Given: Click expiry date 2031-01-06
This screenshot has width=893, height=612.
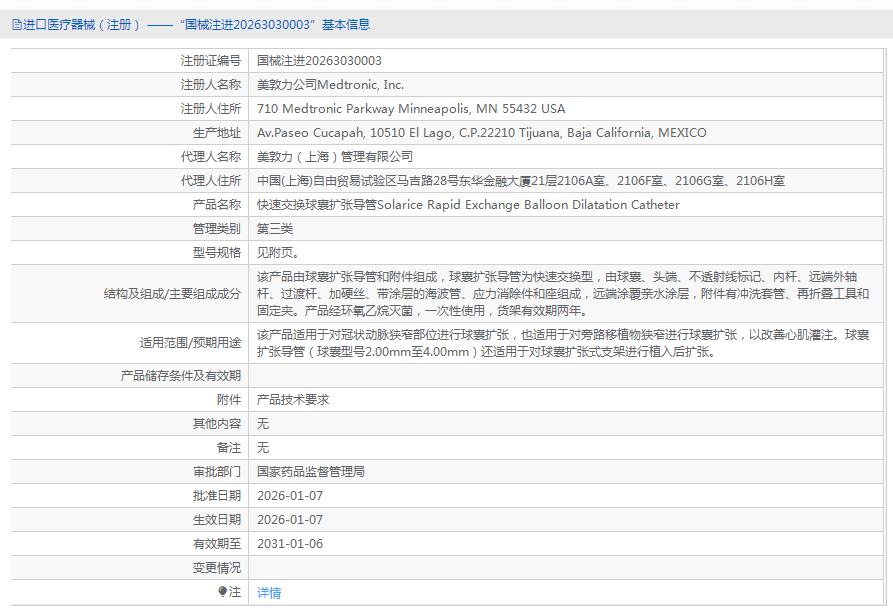Looking at the screenshot, I should (x=290, y=544).
